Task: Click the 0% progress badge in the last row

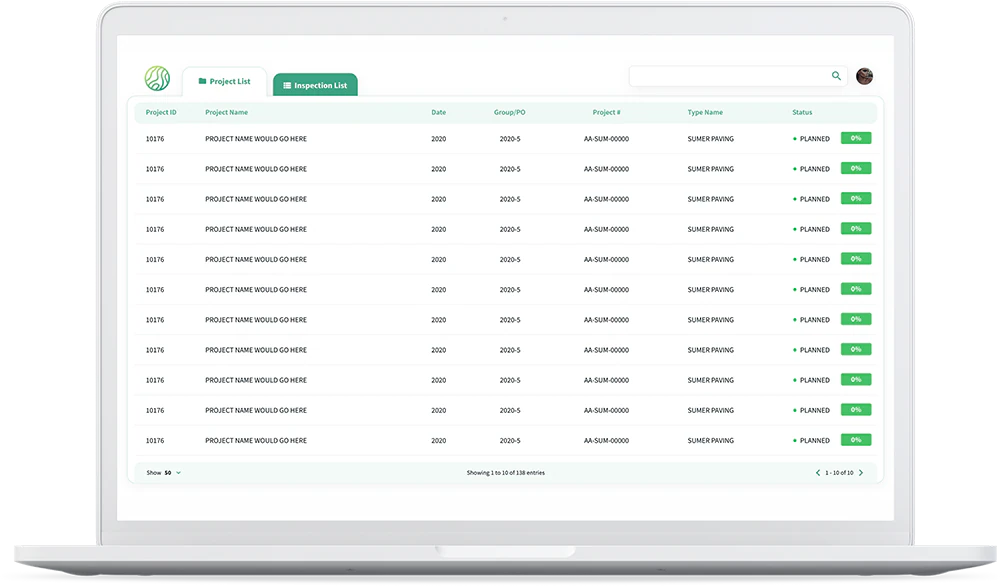Action: click(x=856, y=440)
